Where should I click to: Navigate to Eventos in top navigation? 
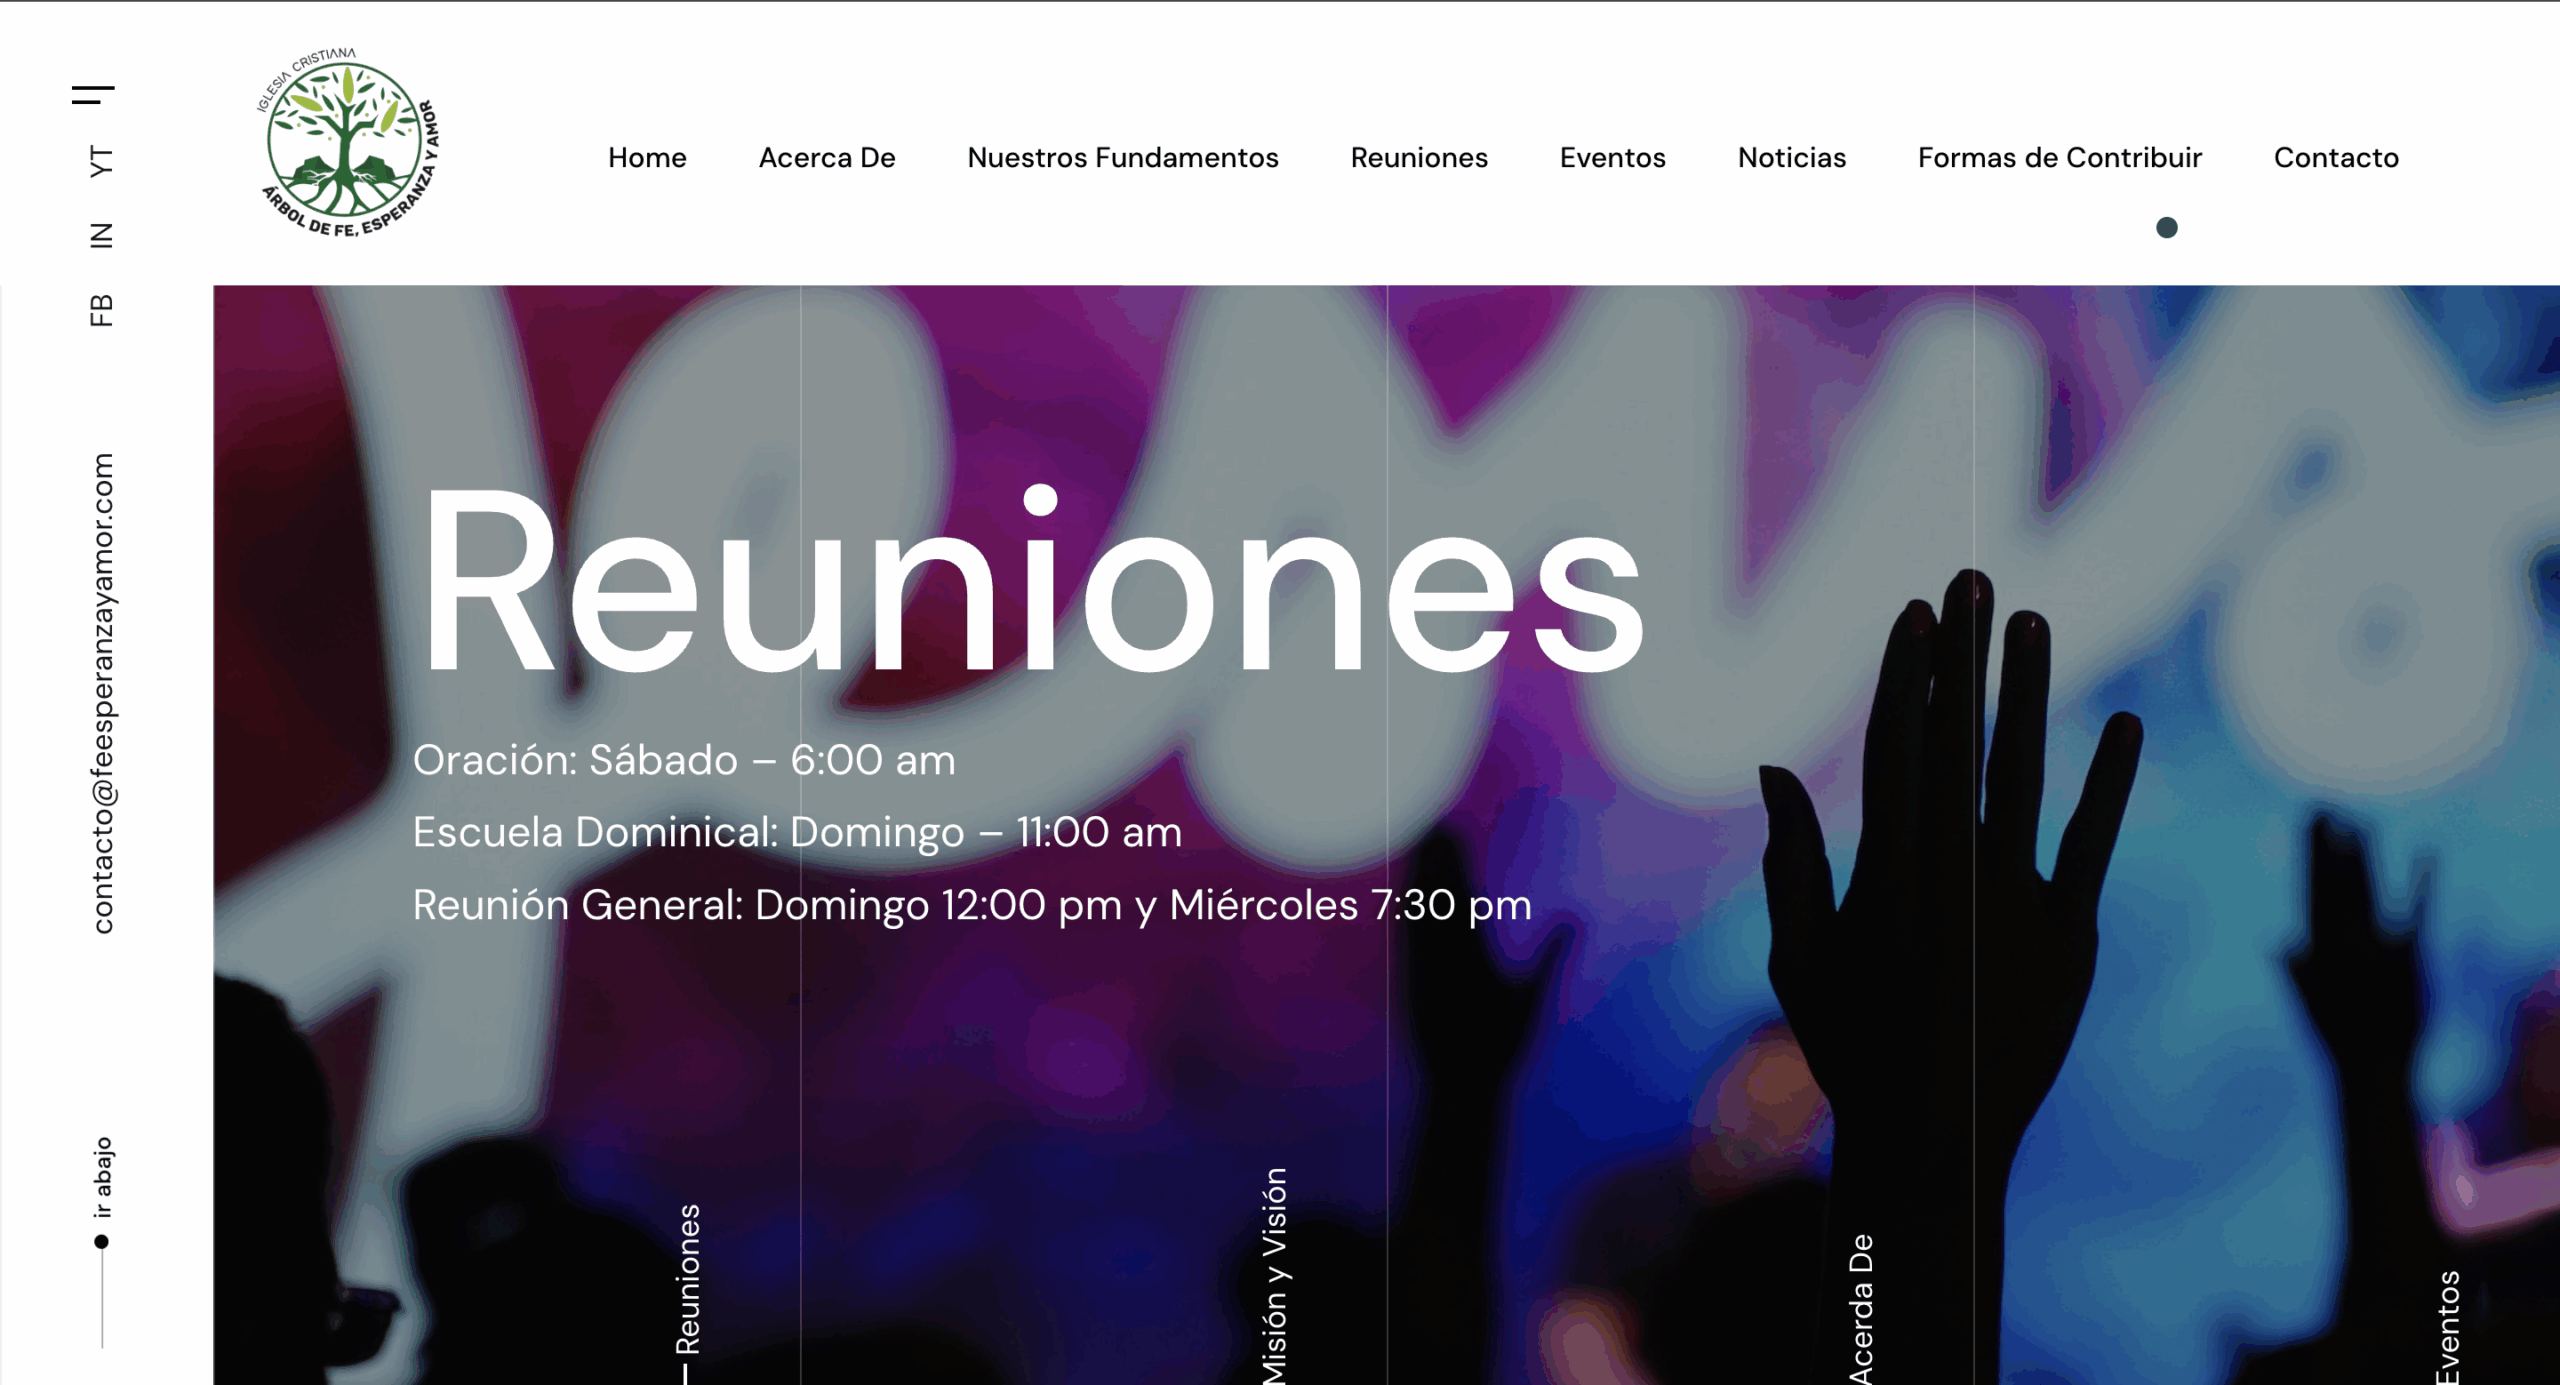1612,158
